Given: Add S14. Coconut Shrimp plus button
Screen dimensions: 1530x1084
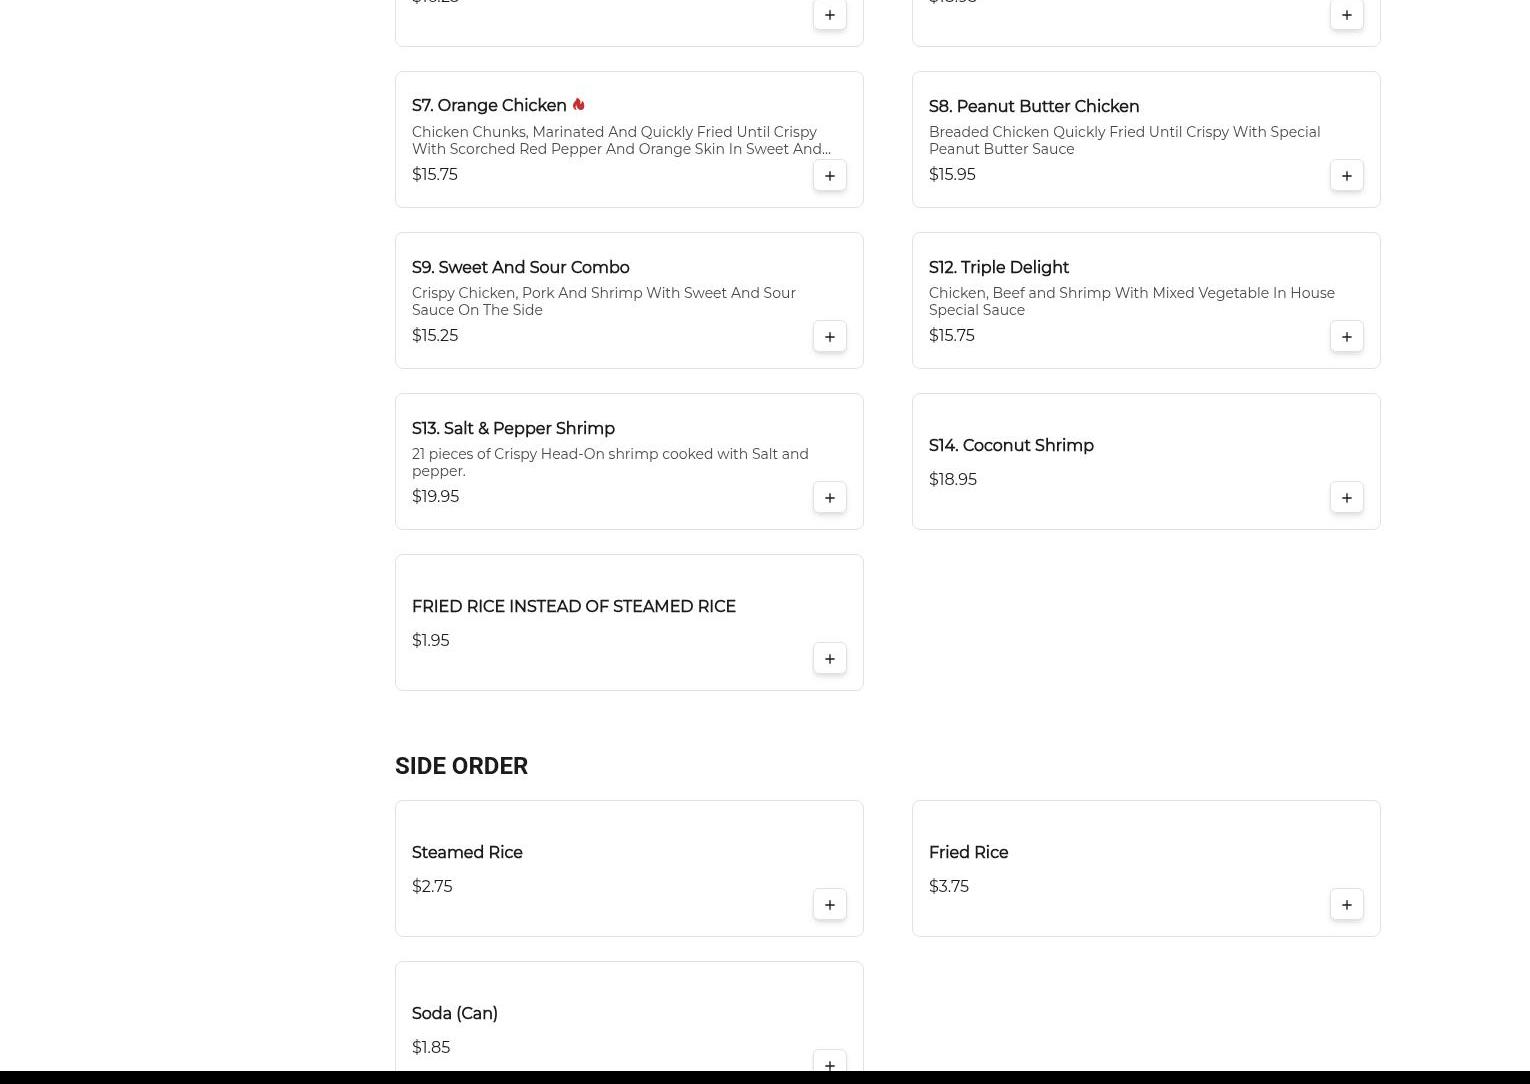Looking at the screenshot, I should pos(1347,498).
